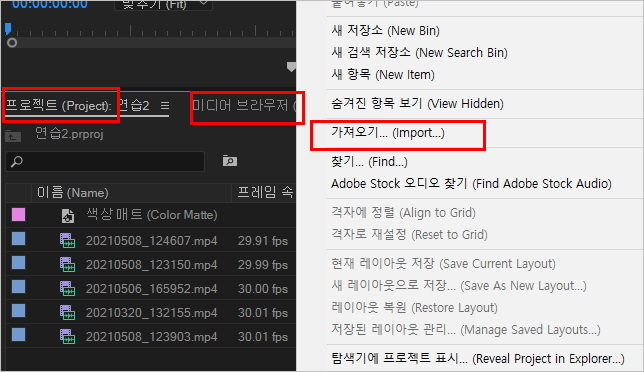Click the 29.91 fps value

[x=263, y=241]
